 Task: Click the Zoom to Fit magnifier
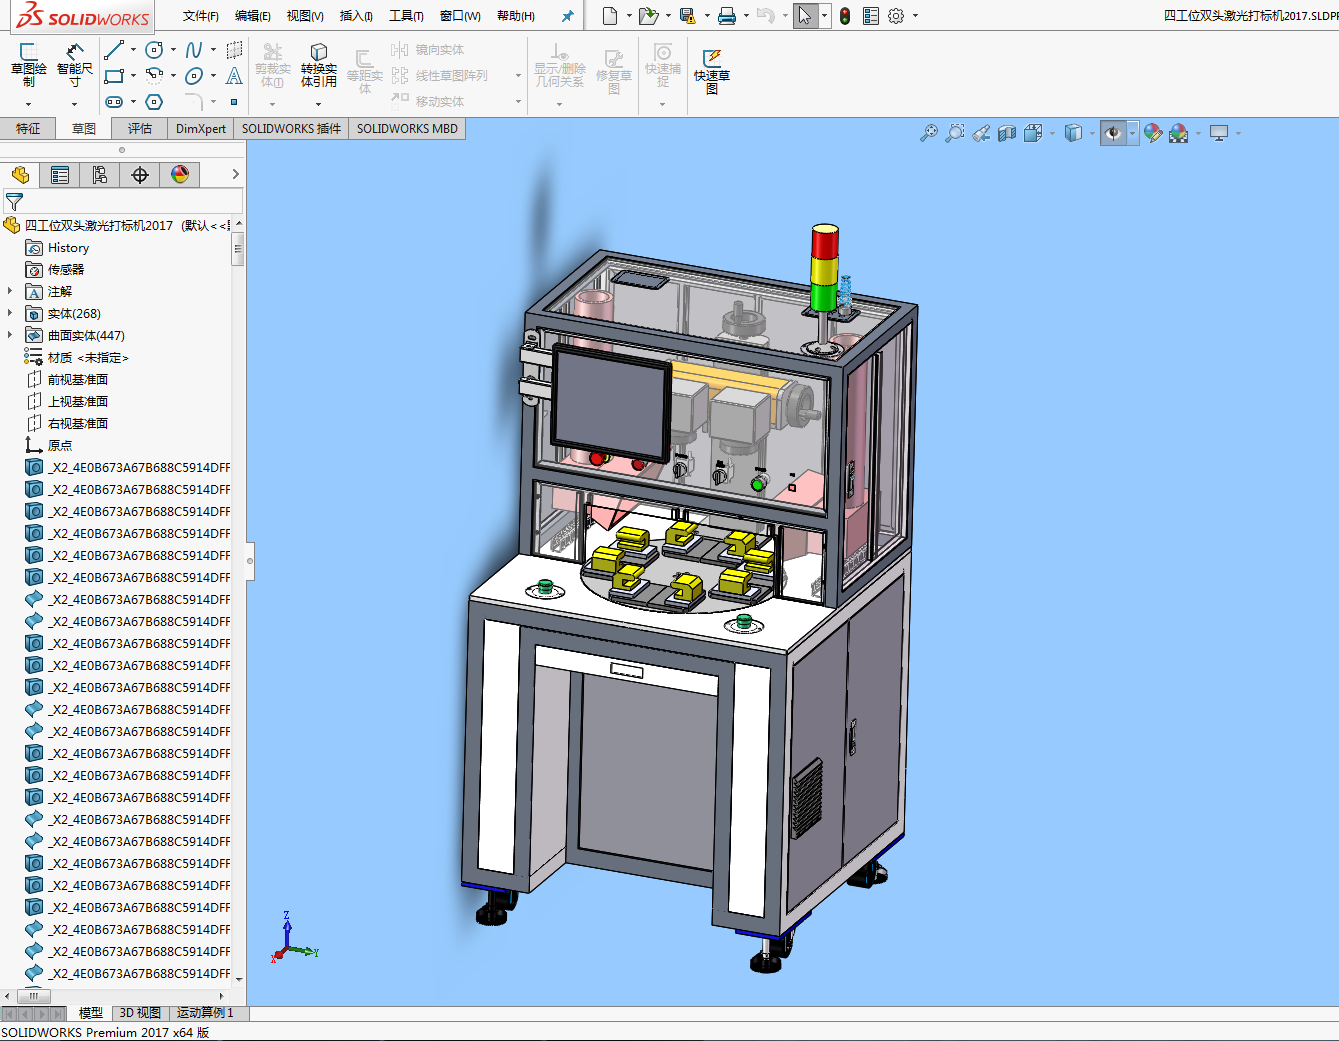[929, 133]
